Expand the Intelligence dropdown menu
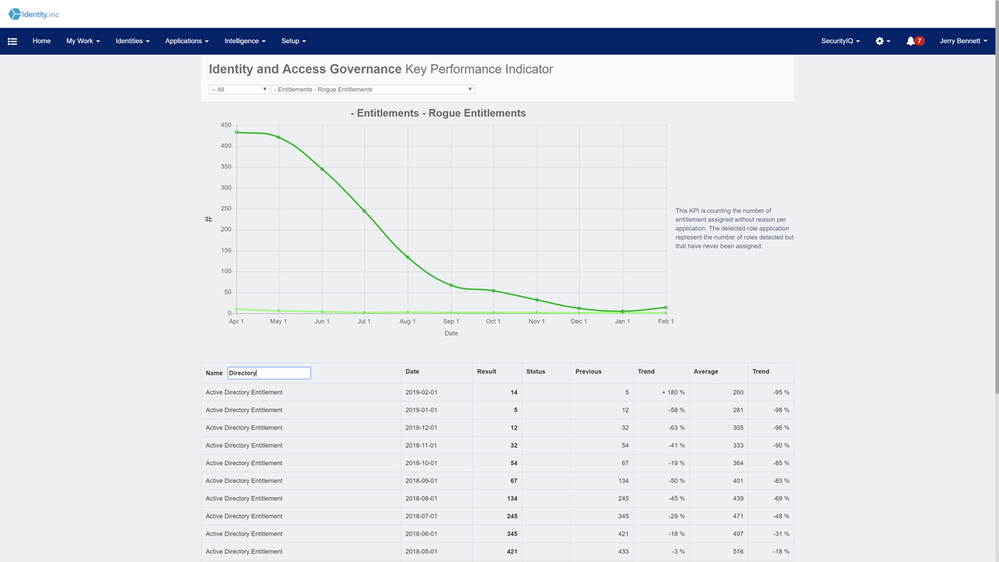Screen dimensions: 999x562 [x=245, y=42]
